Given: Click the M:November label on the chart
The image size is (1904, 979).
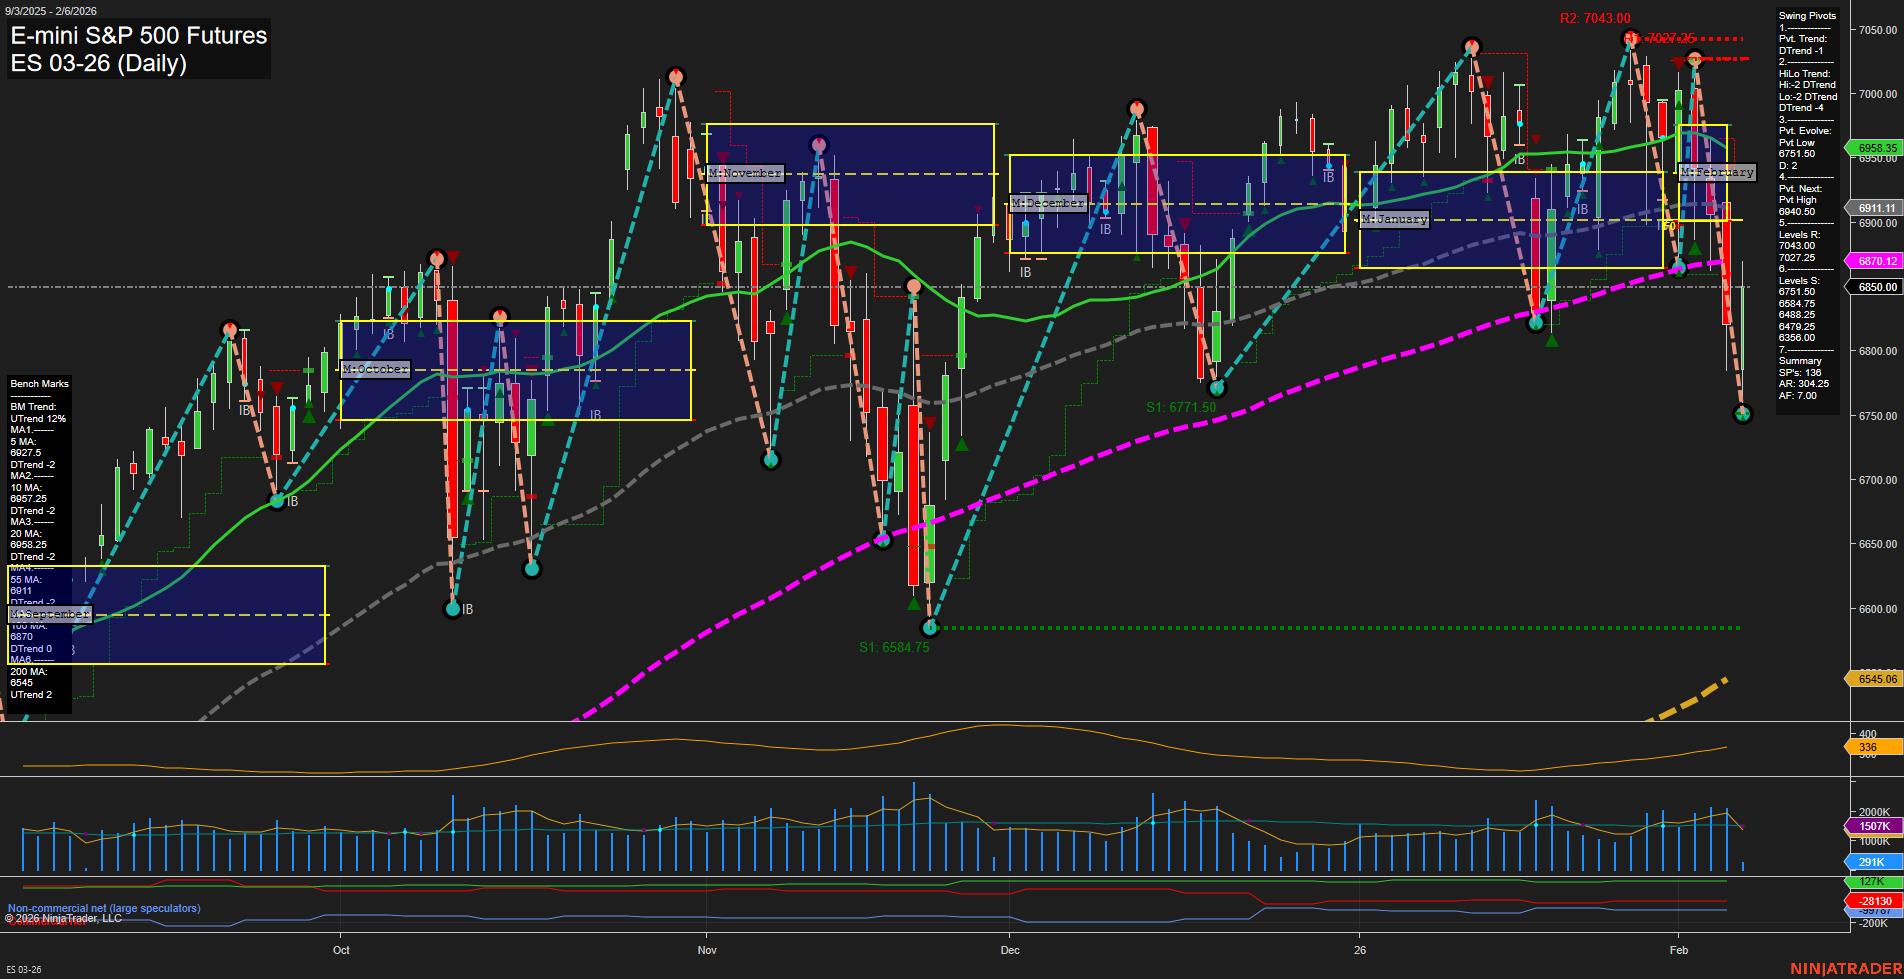Looking at the screenshot, I should (745, 172).
